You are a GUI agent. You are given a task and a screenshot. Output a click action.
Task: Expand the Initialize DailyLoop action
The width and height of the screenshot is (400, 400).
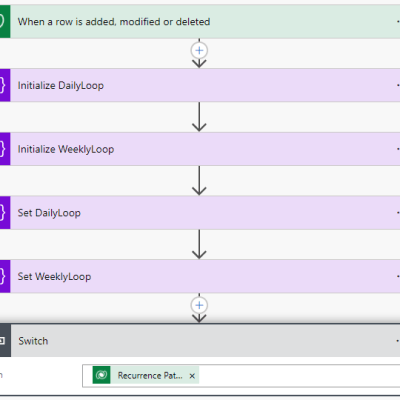[205, 85]
